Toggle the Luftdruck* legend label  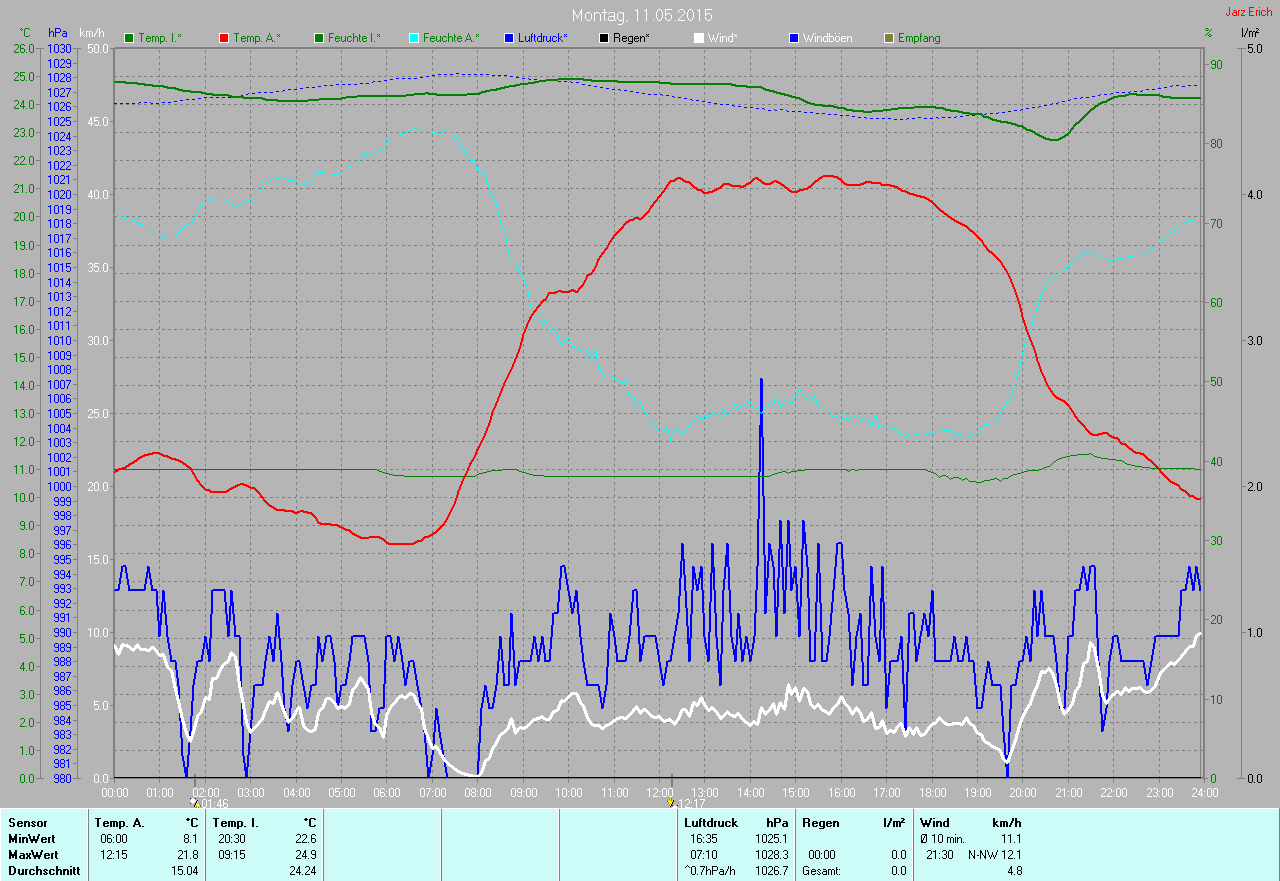coord(543,38)
